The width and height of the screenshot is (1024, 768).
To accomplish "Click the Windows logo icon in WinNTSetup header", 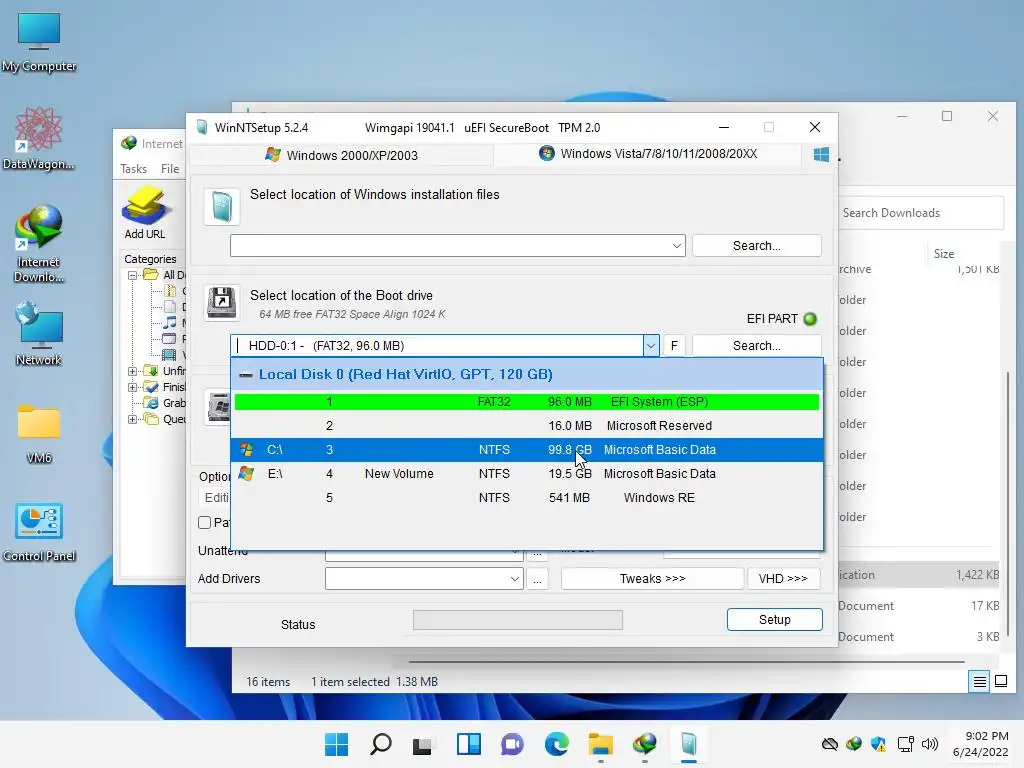I will coord(821,155).
